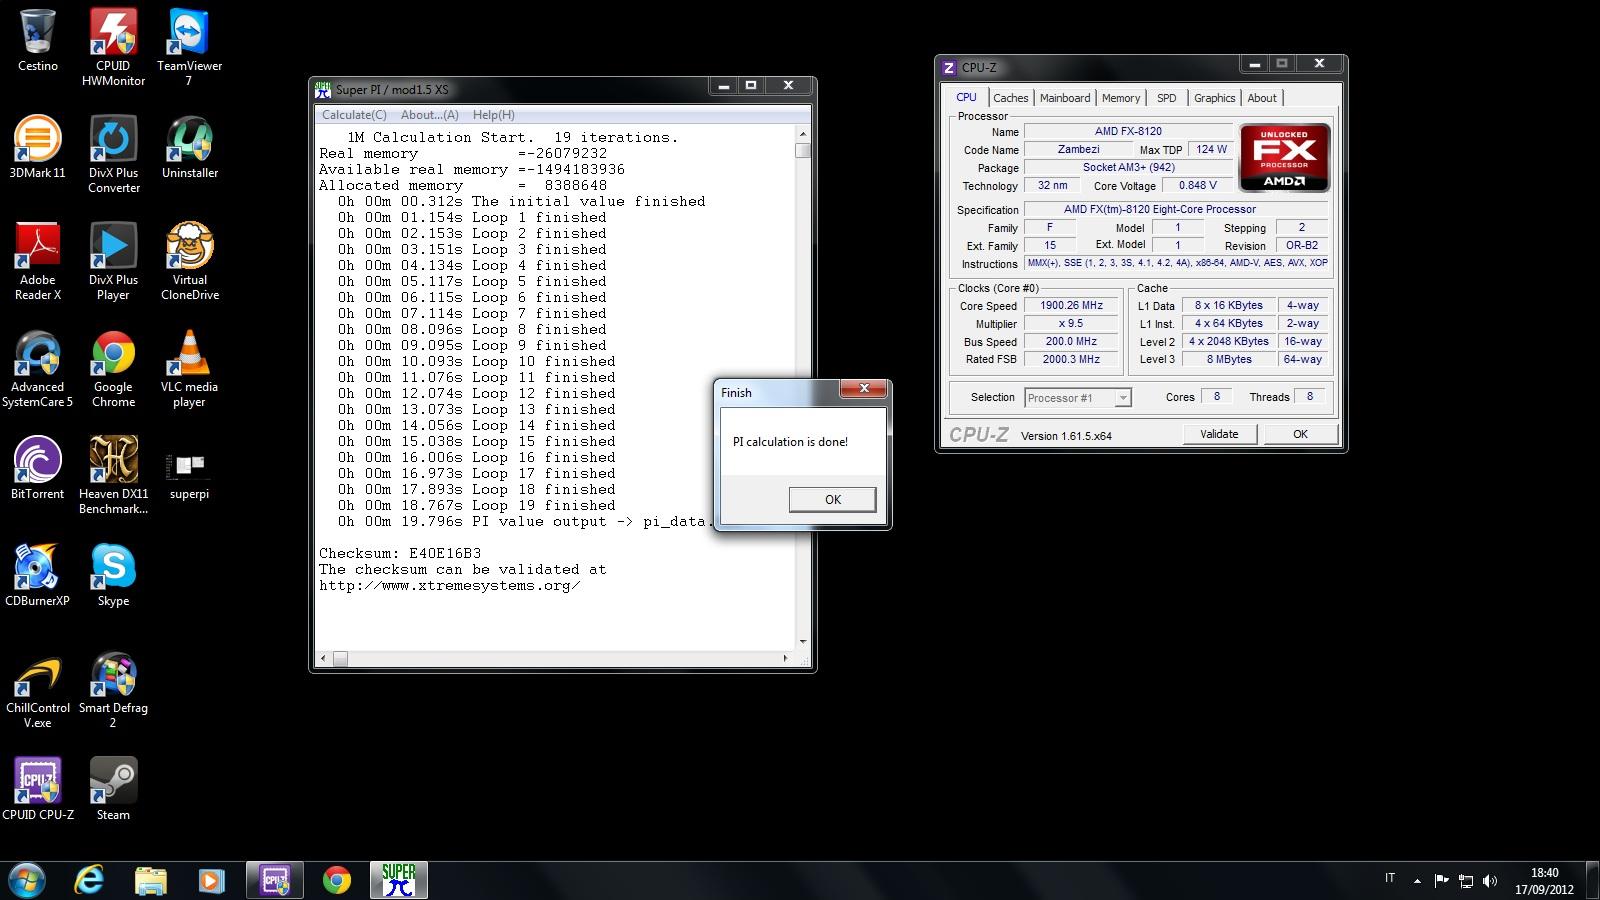Screen dimensions: 1600x900
Task: Click the xtremesystems.org URL text
Action: pyautogui.click(x=449, y=585)
